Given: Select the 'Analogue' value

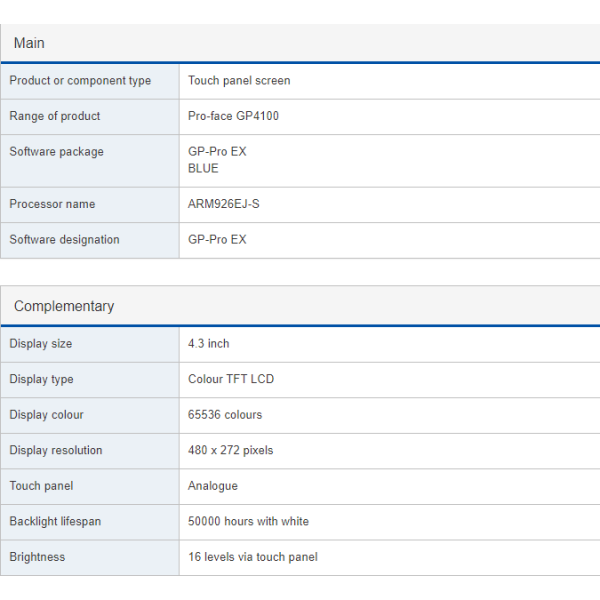Looking at the screenshot, I should pyautogui.click(x=213, y=486).
